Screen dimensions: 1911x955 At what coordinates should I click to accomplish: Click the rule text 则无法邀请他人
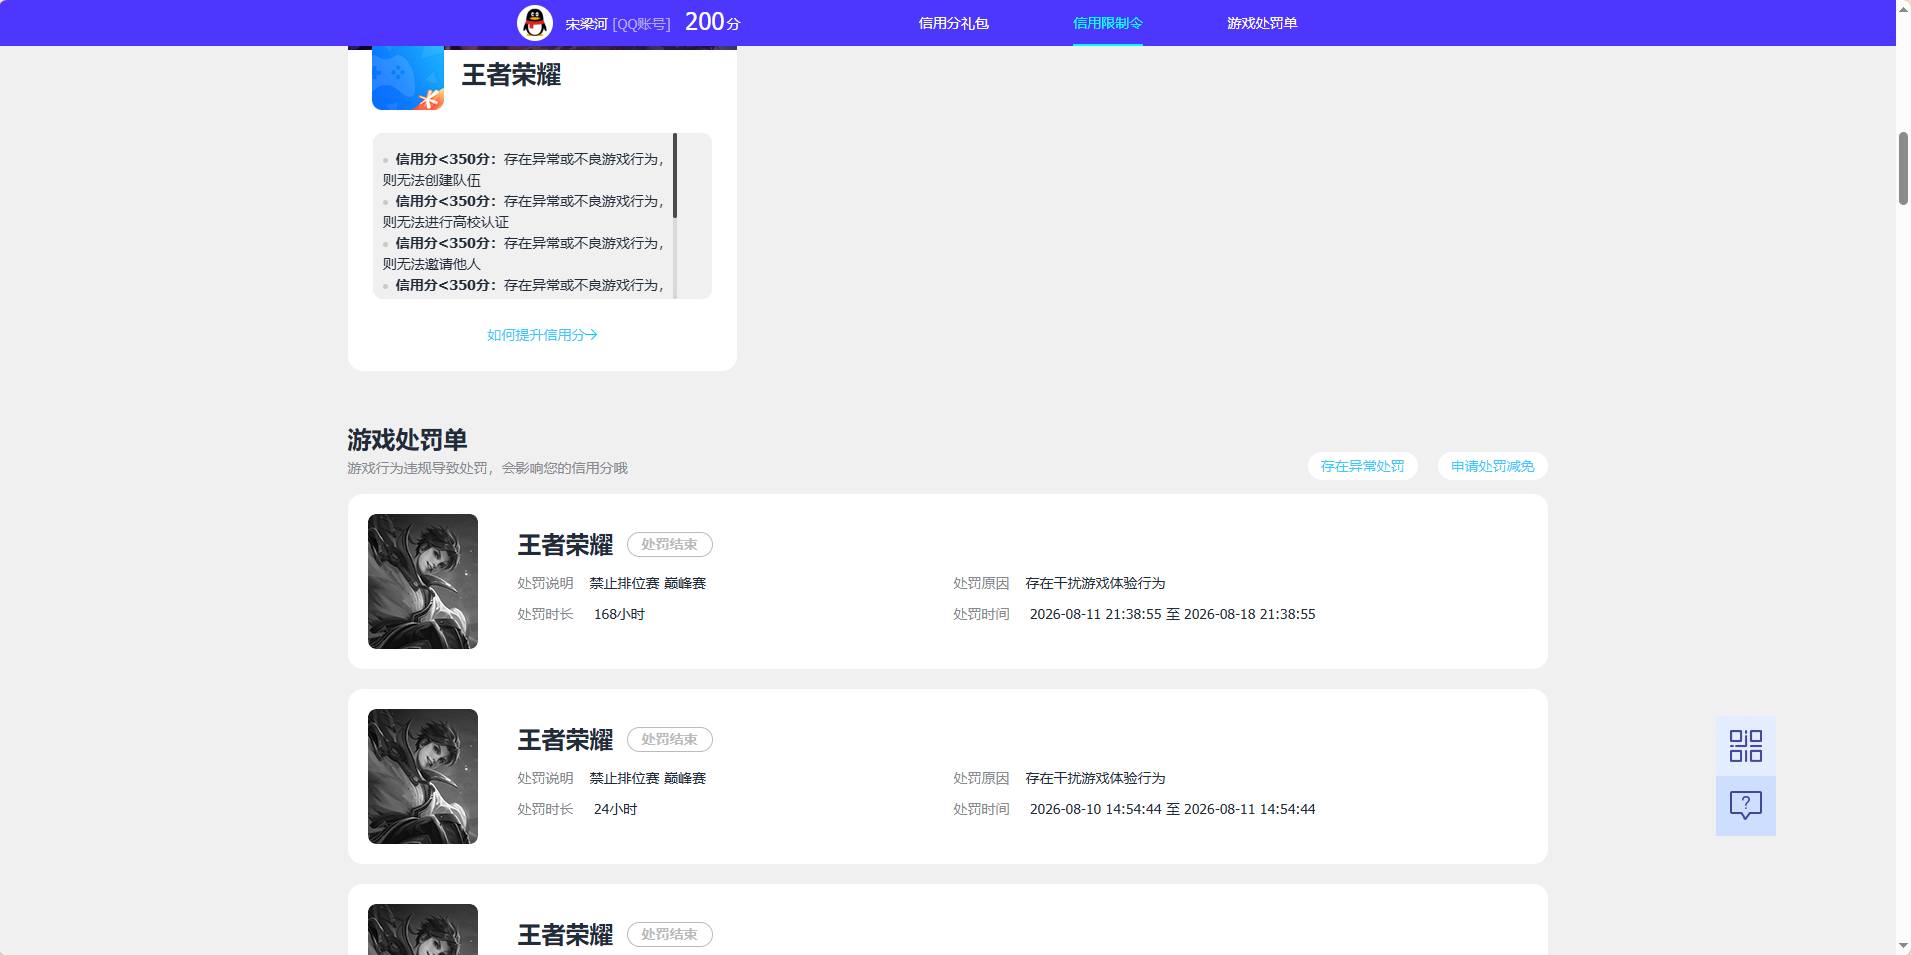[x=431, y=264]
